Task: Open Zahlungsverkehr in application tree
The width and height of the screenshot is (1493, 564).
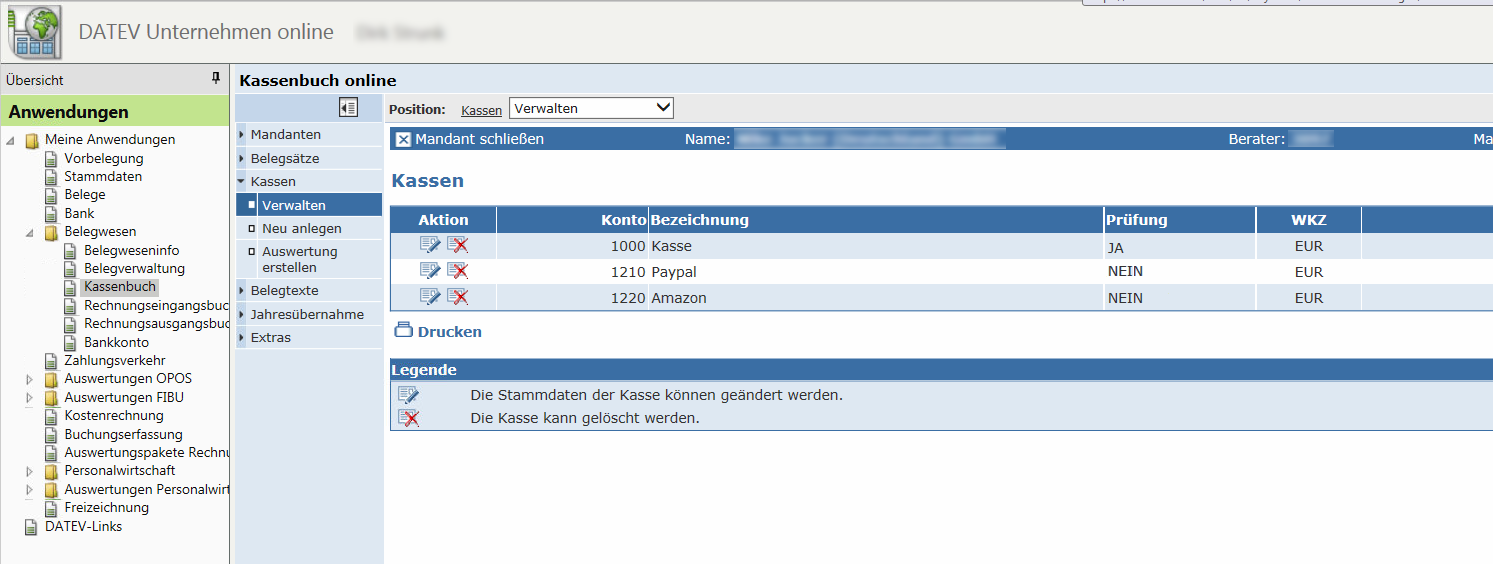Action: (x=114, y=360)
